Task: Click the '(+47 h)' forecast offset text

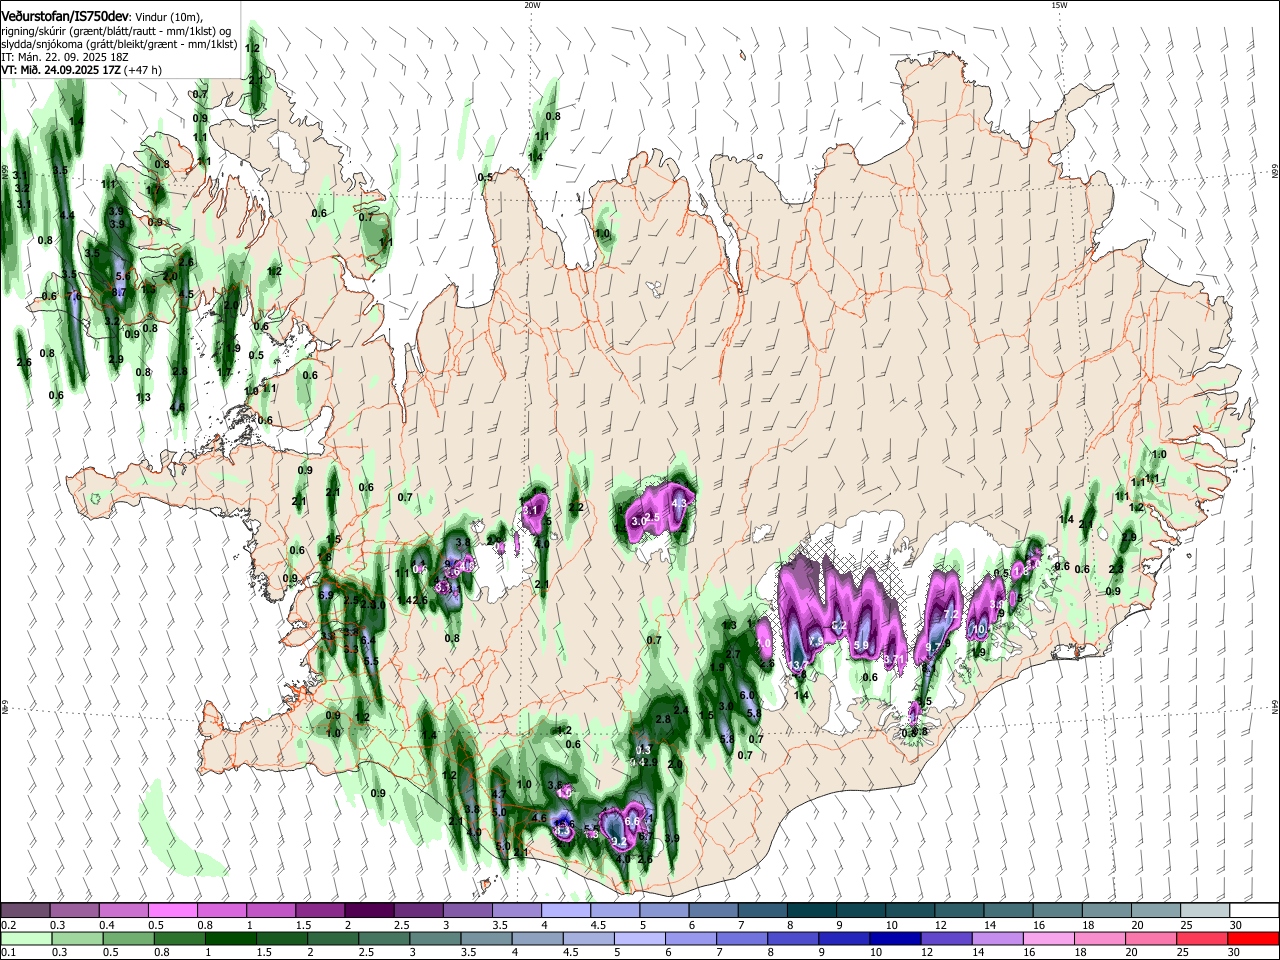Action: tap(145, 71)
